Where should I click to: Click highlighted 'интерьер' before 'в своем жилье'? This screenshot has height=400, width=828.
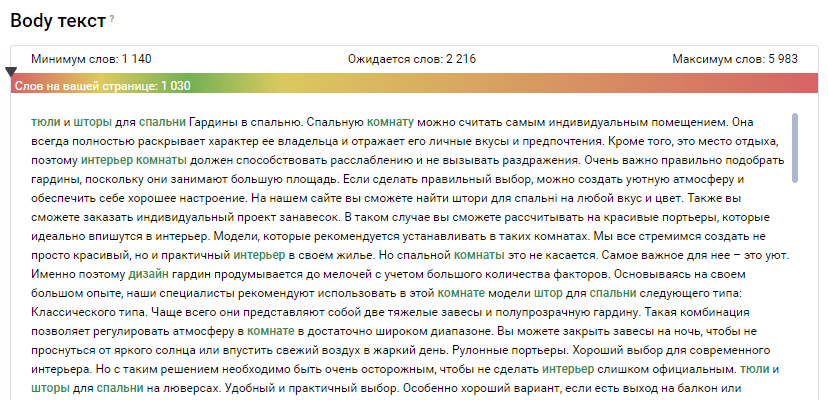click(x=259, y=255)
